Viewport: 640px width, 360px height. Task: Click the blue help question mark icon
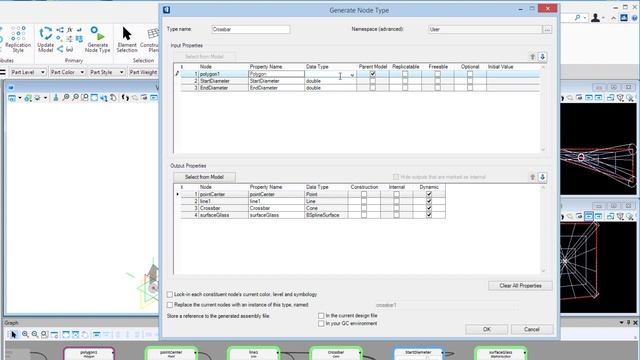click(635, 18)
